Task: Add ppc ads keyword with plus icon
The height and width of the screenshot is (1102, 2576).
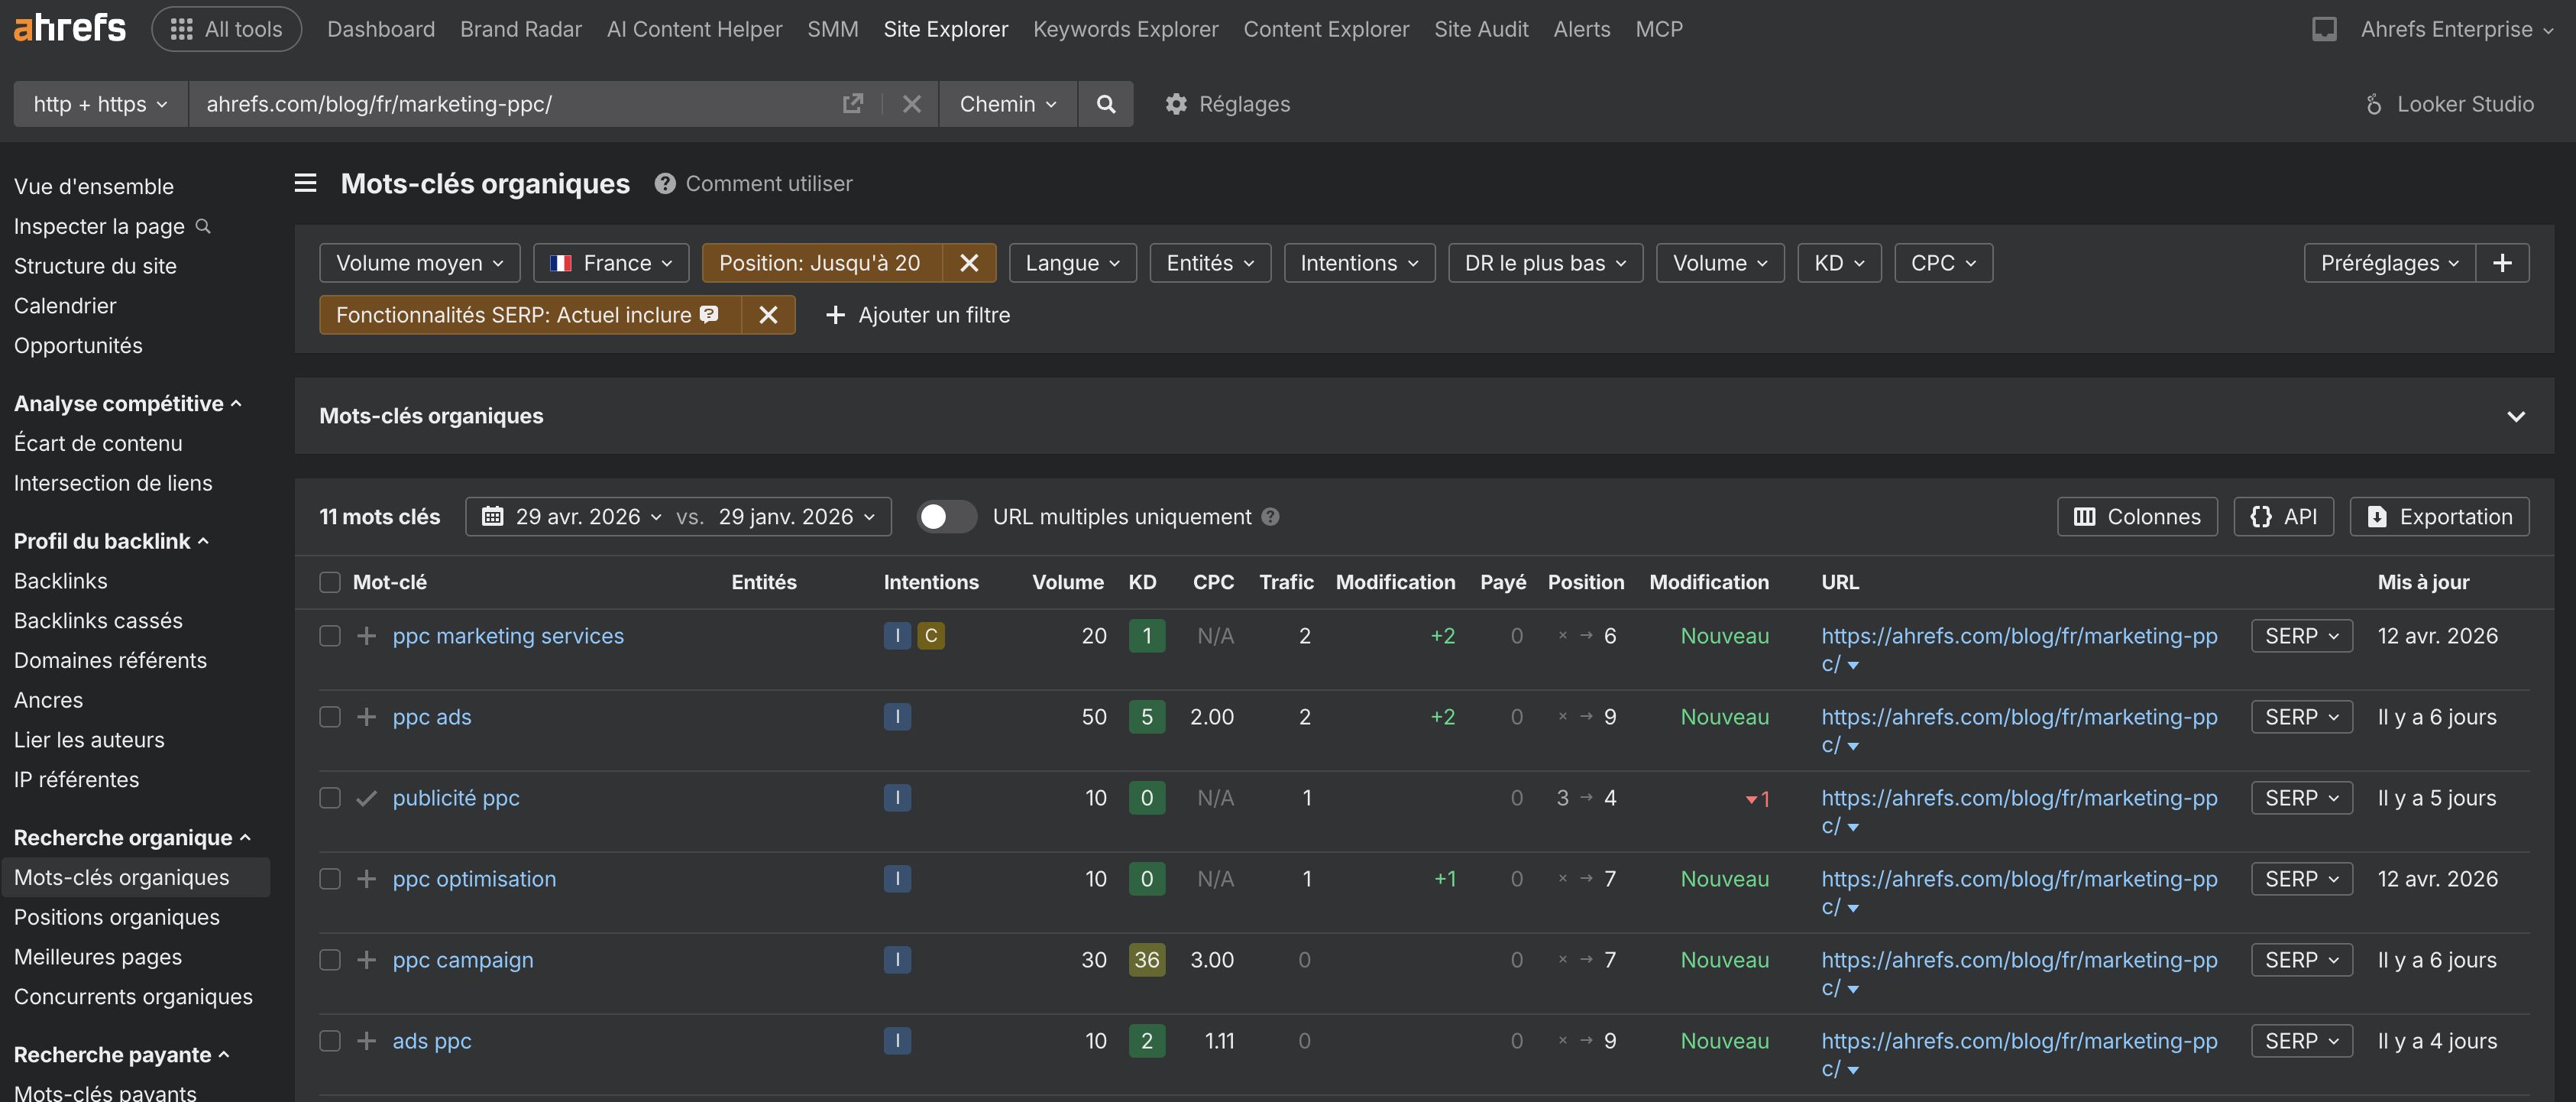Action: (367, 717)
